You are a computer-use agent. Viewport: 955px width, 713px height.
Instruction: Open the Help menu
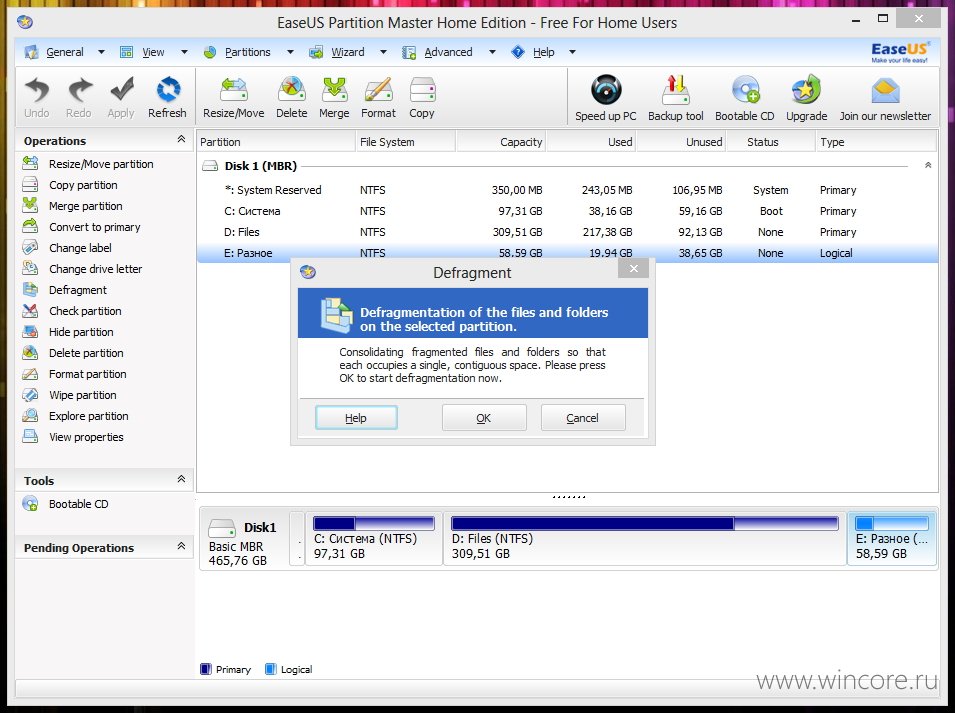[543, 52]
